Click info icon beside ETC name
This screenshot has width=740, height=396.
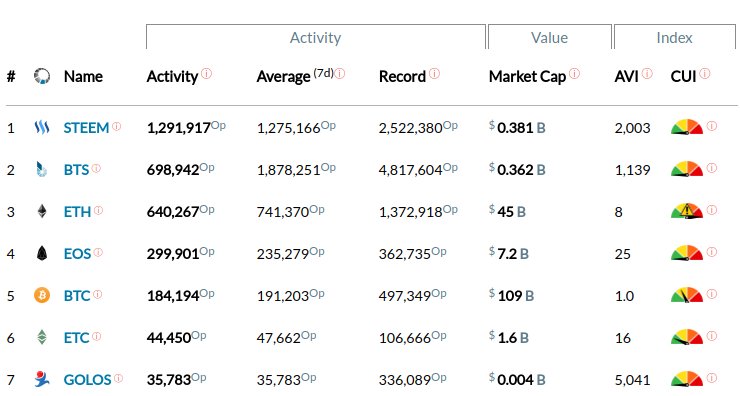pos(96,336)
